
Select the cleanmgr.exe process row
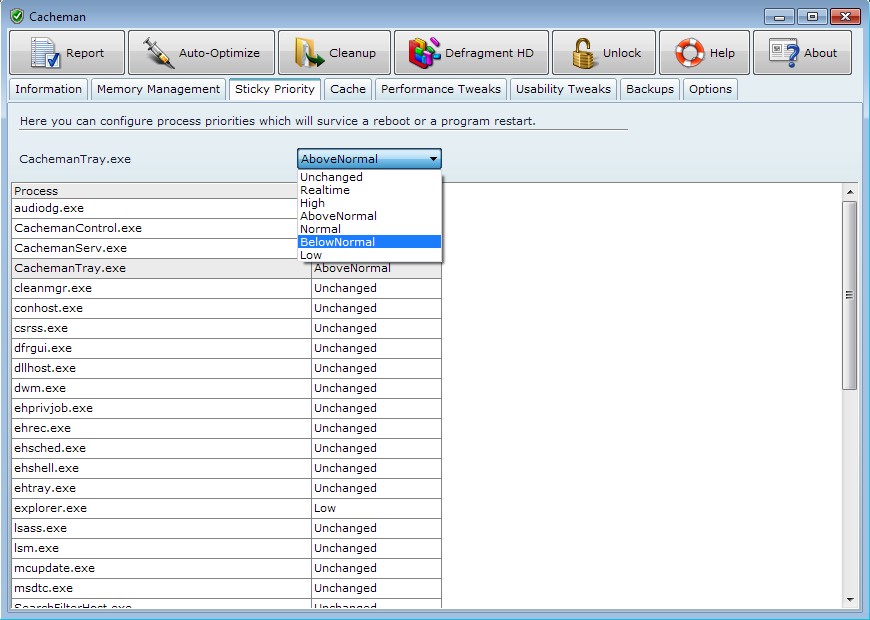(x=161, y=288)
